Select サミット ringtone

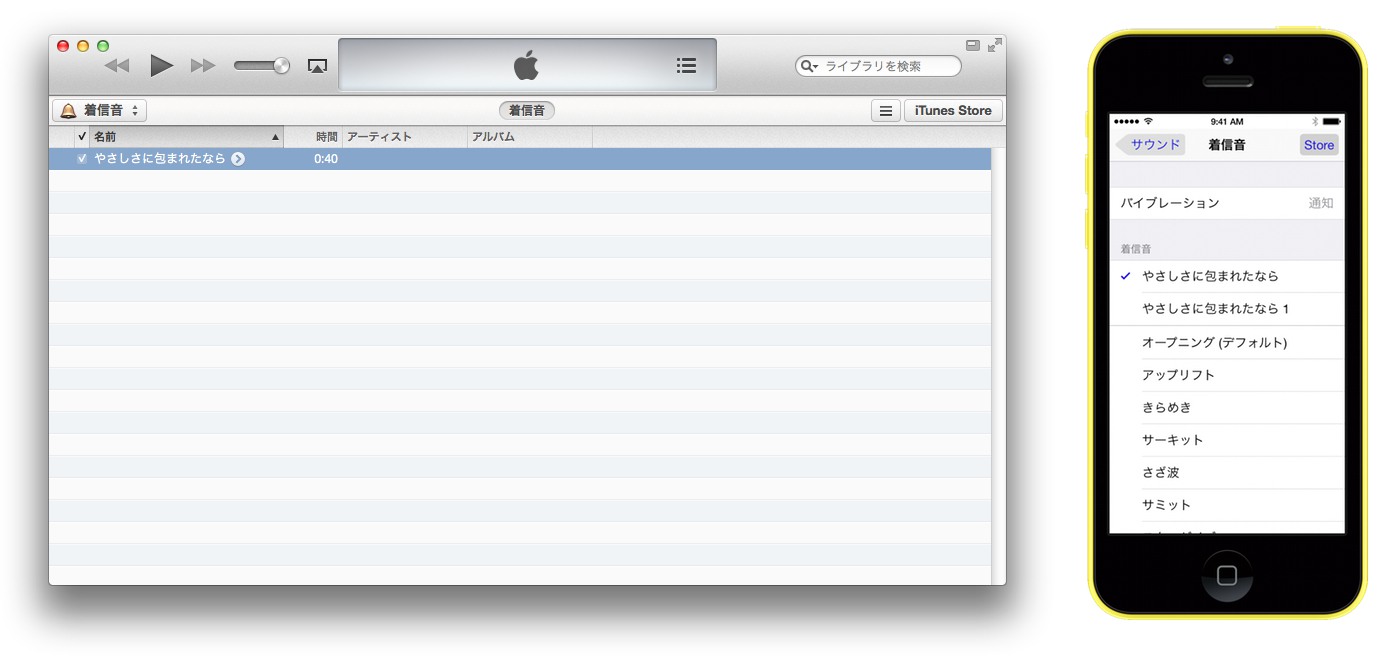click(1227, 505)
